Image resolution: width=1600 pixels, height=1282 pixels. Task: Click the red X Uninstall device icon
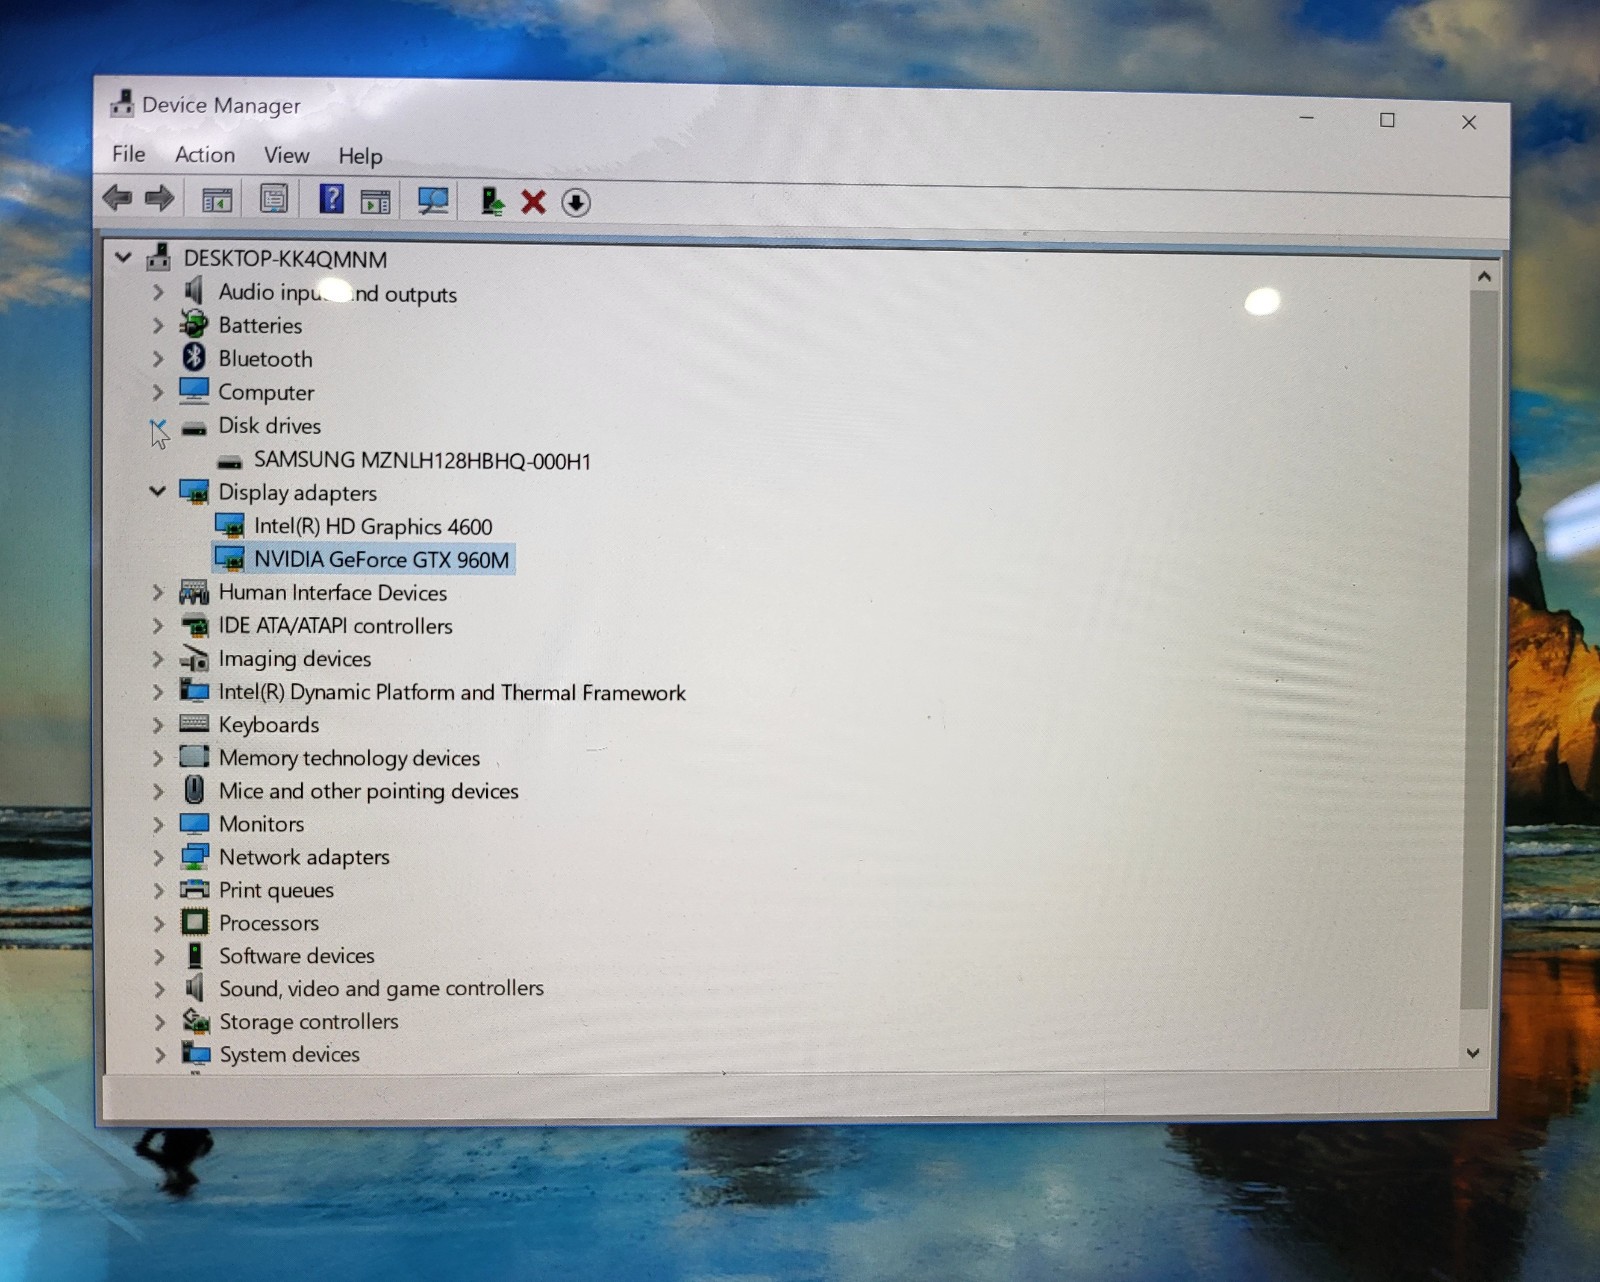(x=534, y=203)
